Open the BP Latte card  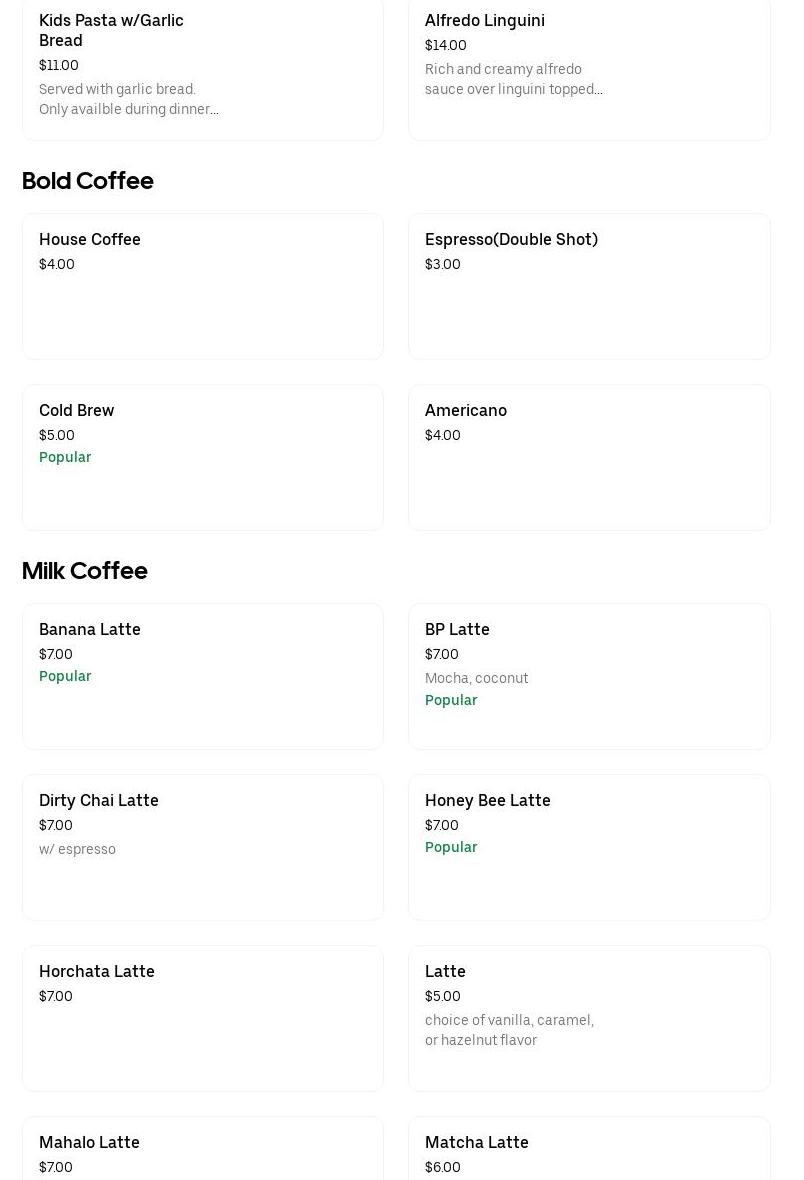[589, 676]
